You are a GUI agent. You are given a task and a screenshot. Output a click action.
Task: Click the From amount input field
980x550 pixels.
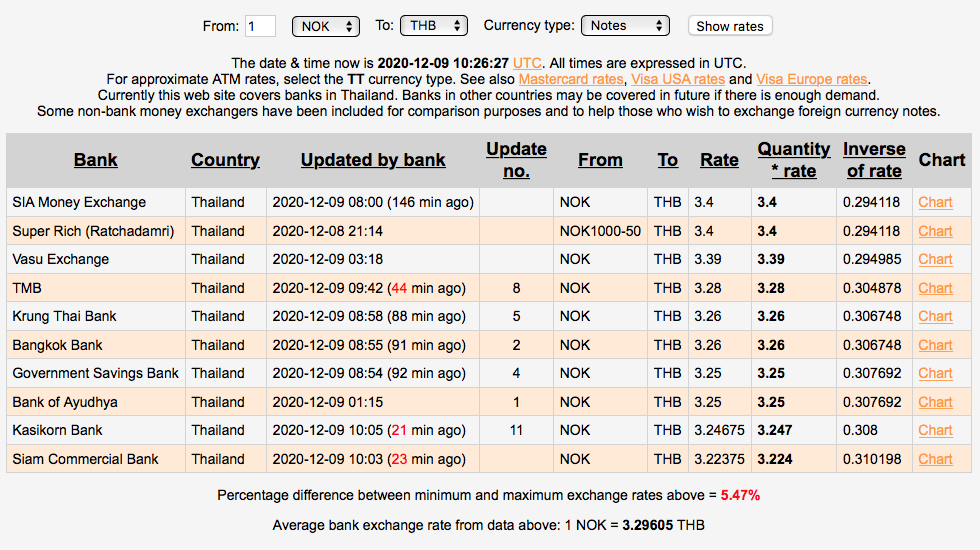coord(260,26)
